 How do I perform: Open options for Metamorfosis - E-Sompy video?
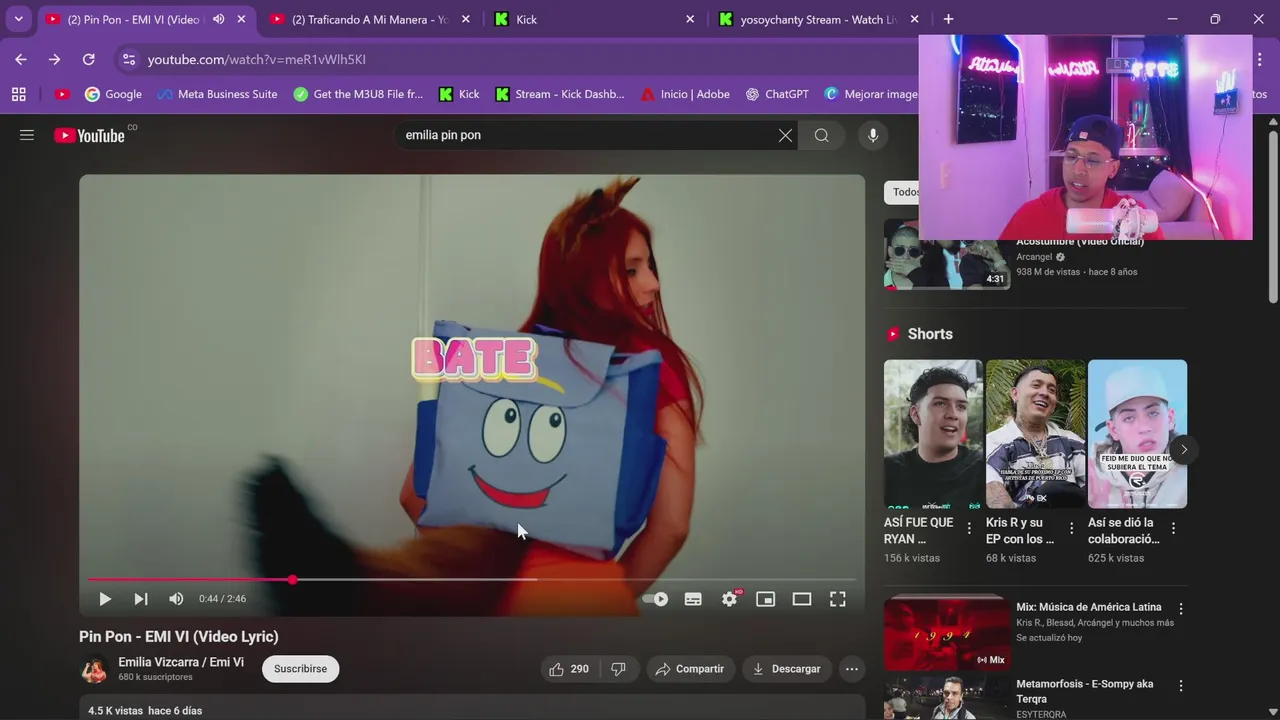tap(1181, 686)
